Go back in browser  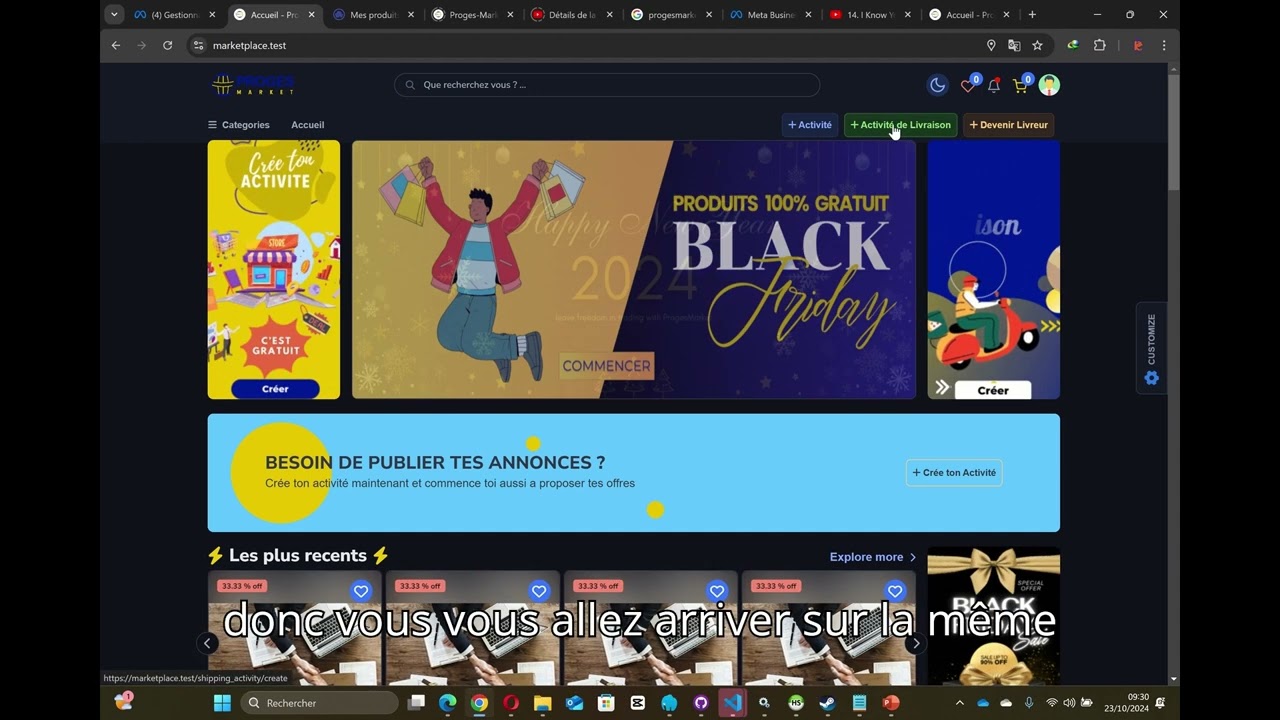click(x=116, y=45)
